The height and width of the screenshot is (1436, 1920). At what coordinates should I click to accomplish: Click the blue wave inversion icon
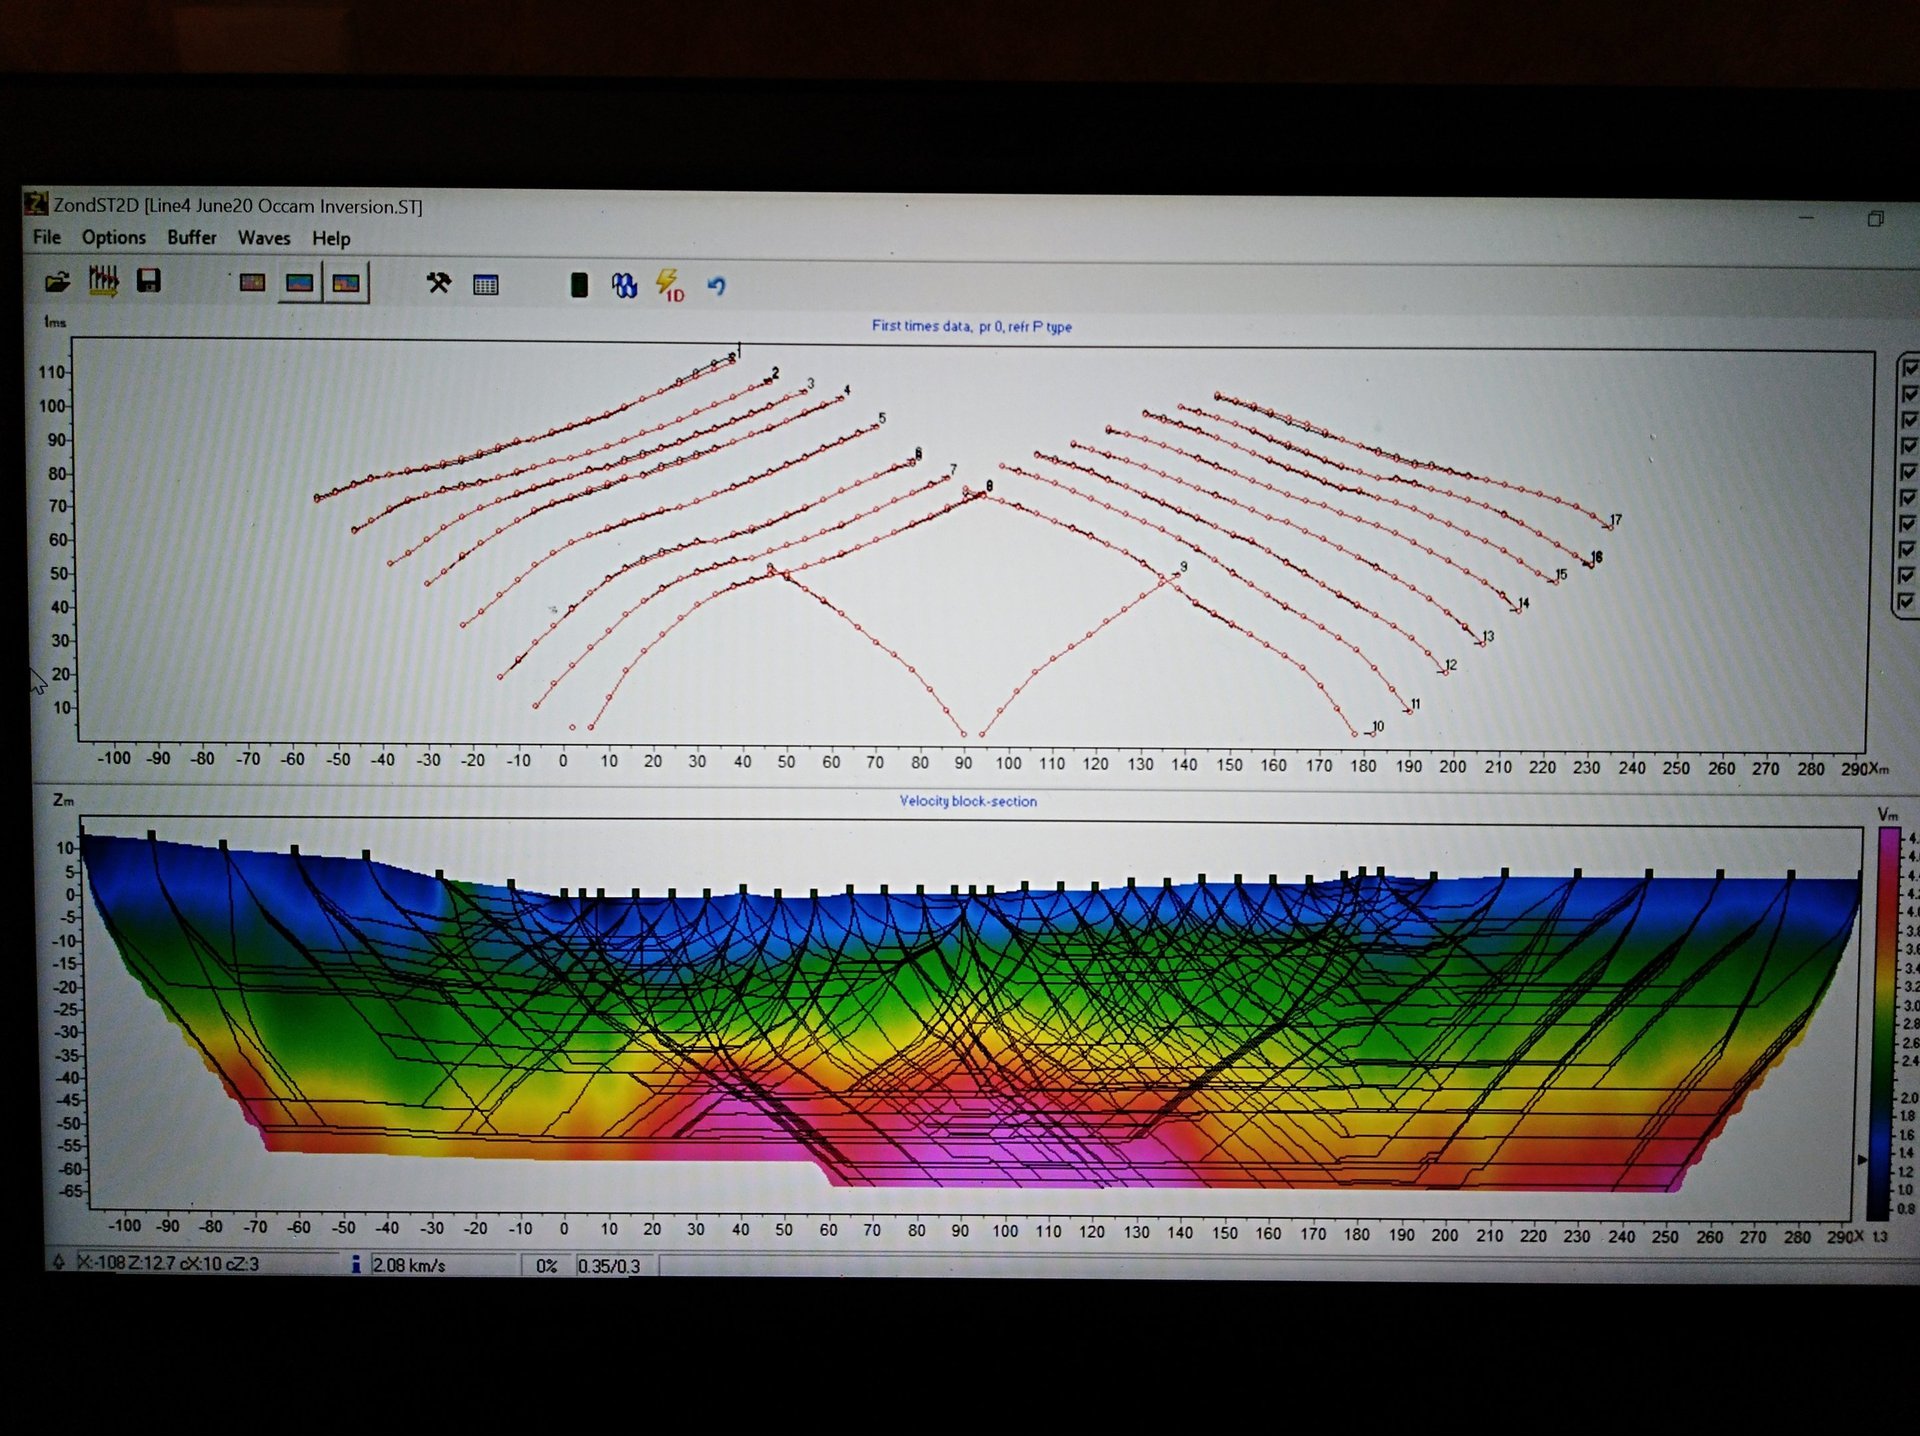click(624, 286)
